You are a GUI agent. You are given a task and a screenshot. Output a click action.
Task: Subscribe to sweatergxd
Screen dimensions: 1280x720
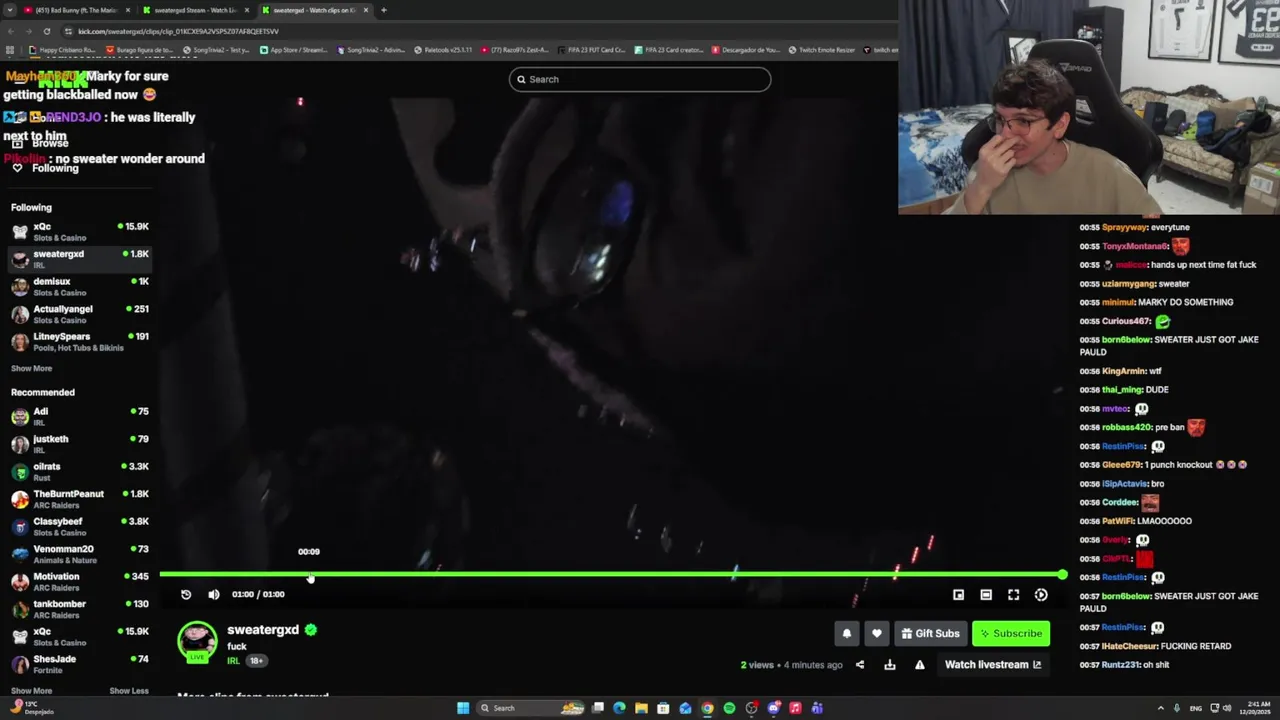1011,633
